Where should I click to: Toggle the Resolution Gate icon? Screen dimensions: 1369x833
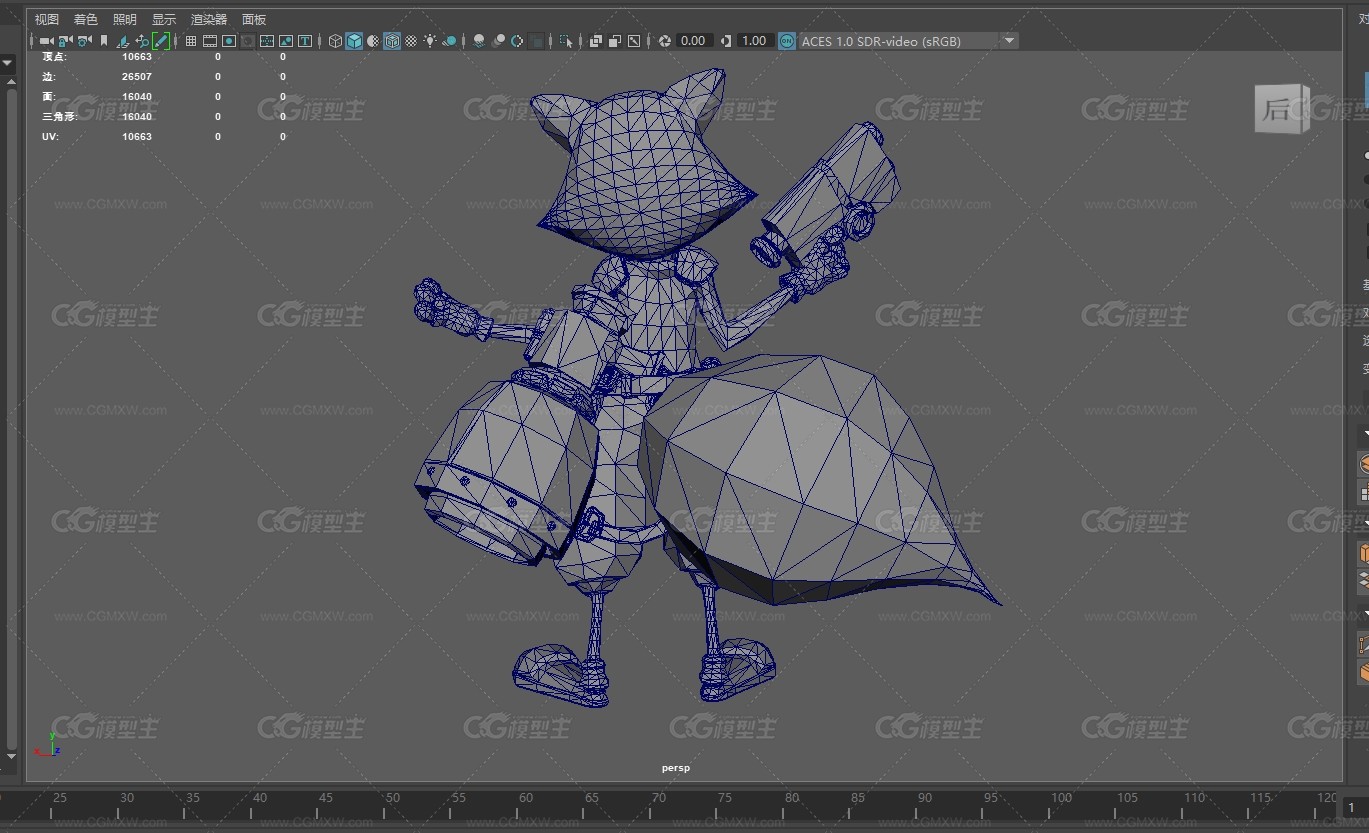coord(229,41)
